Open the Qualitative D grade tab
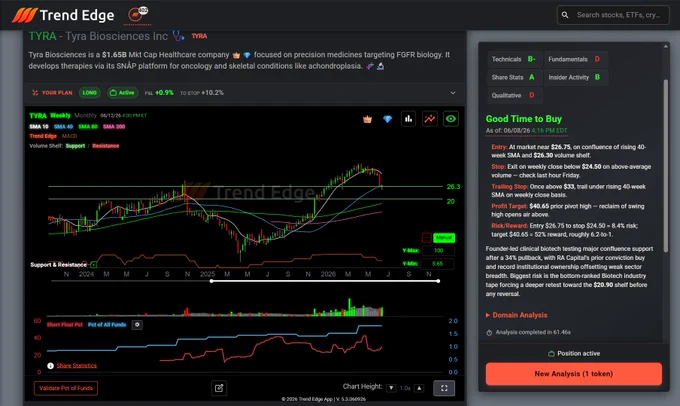680x406 pixels. click(x=513, y=95)
